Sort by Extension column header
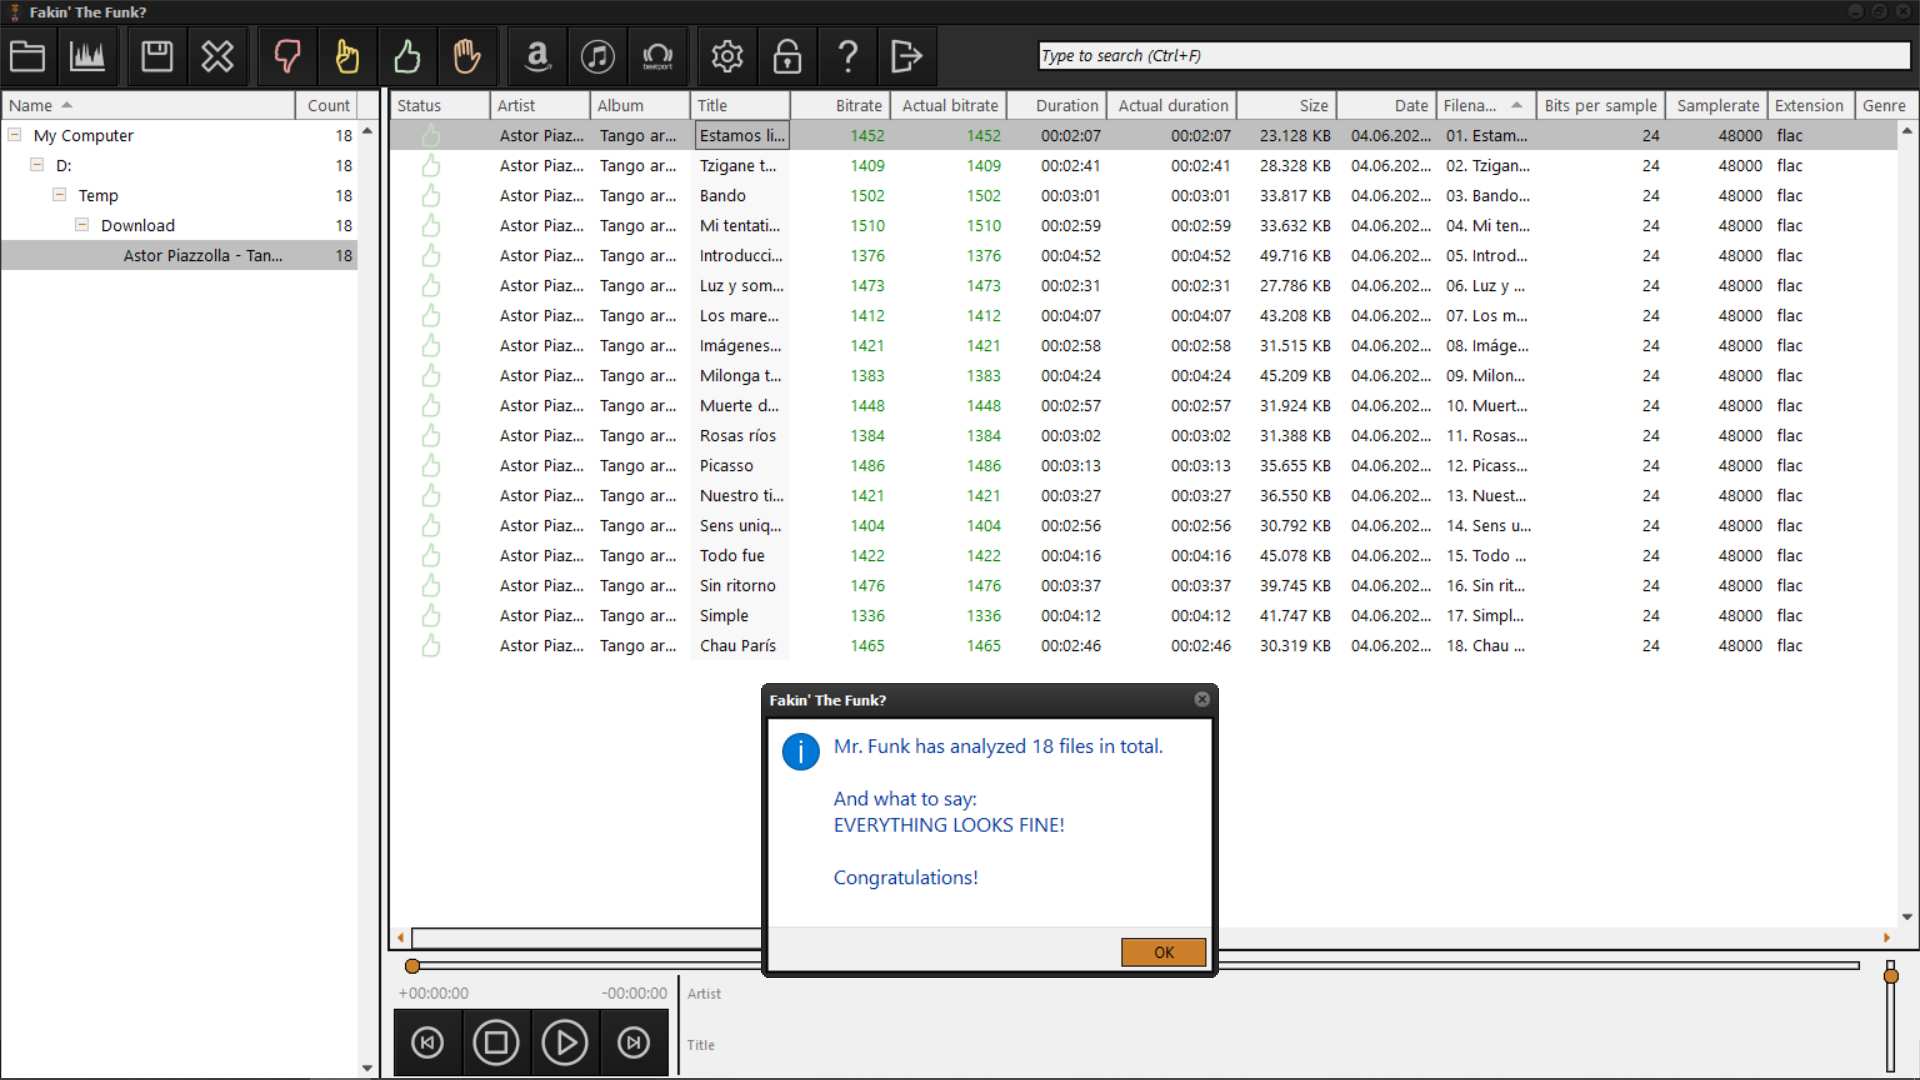The width and height of the screenshot is (1920, 1080). coord(1809,105)
